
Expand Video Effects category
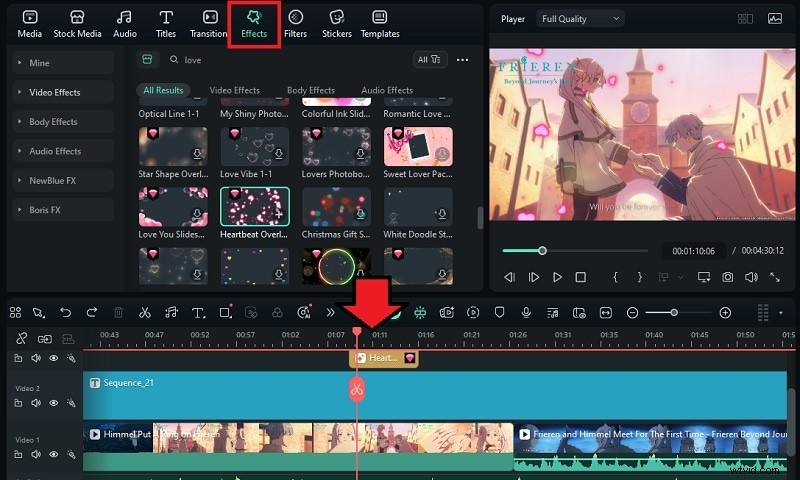click(63, 92)
